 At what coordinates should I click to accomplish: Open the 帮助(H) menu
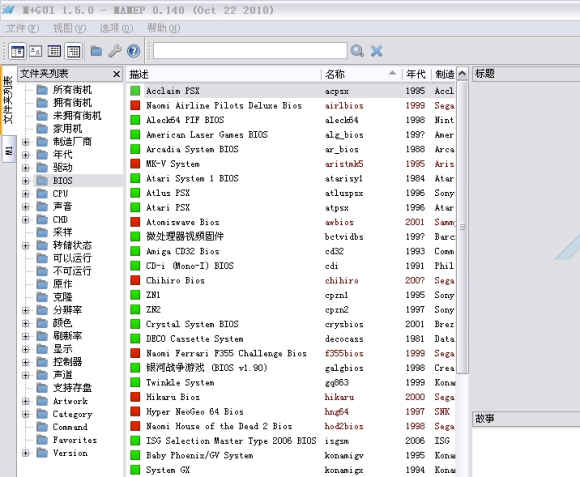pos(163,28)
